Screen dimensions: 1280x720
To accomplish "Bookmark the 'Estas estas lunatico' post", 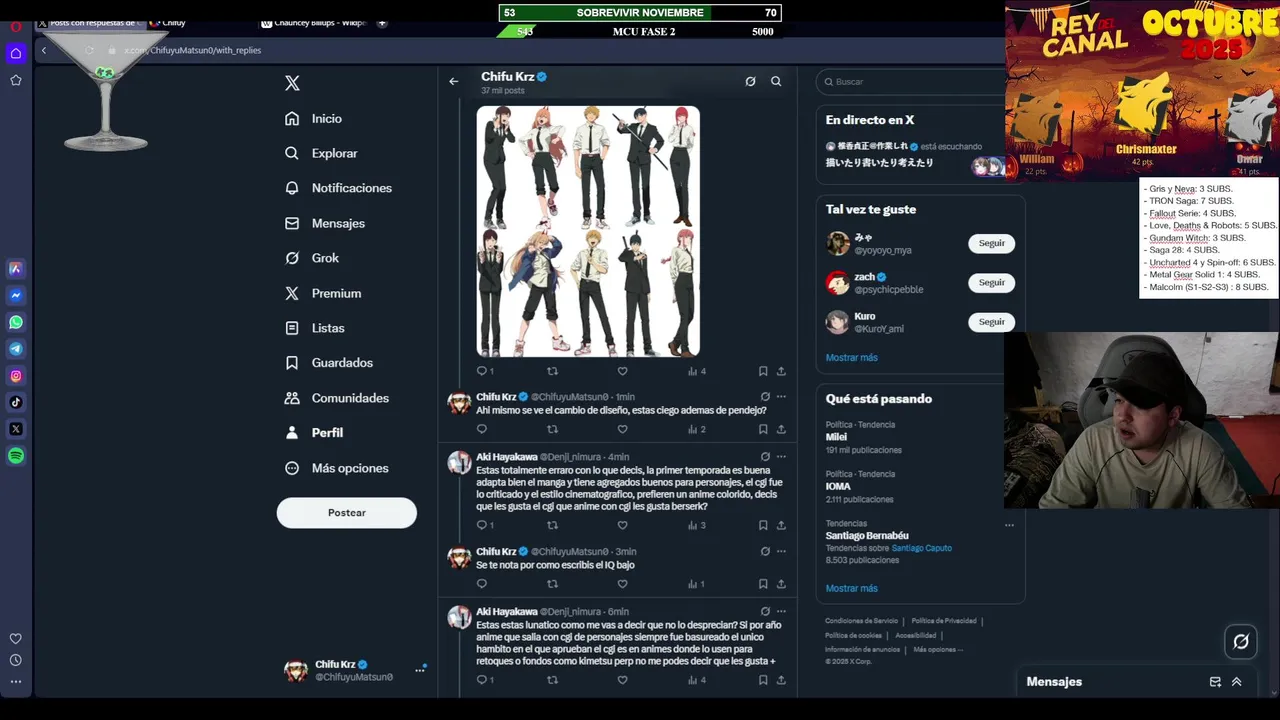I will [763, 680].
